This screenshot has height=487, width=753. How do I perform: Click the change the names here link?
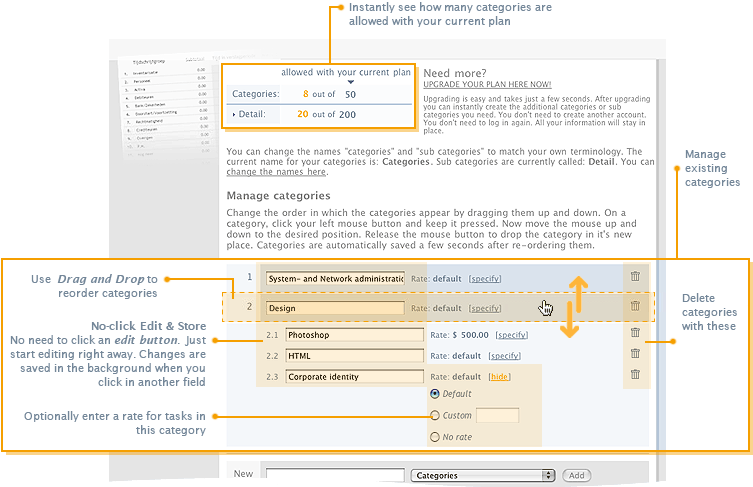(276, 172)
